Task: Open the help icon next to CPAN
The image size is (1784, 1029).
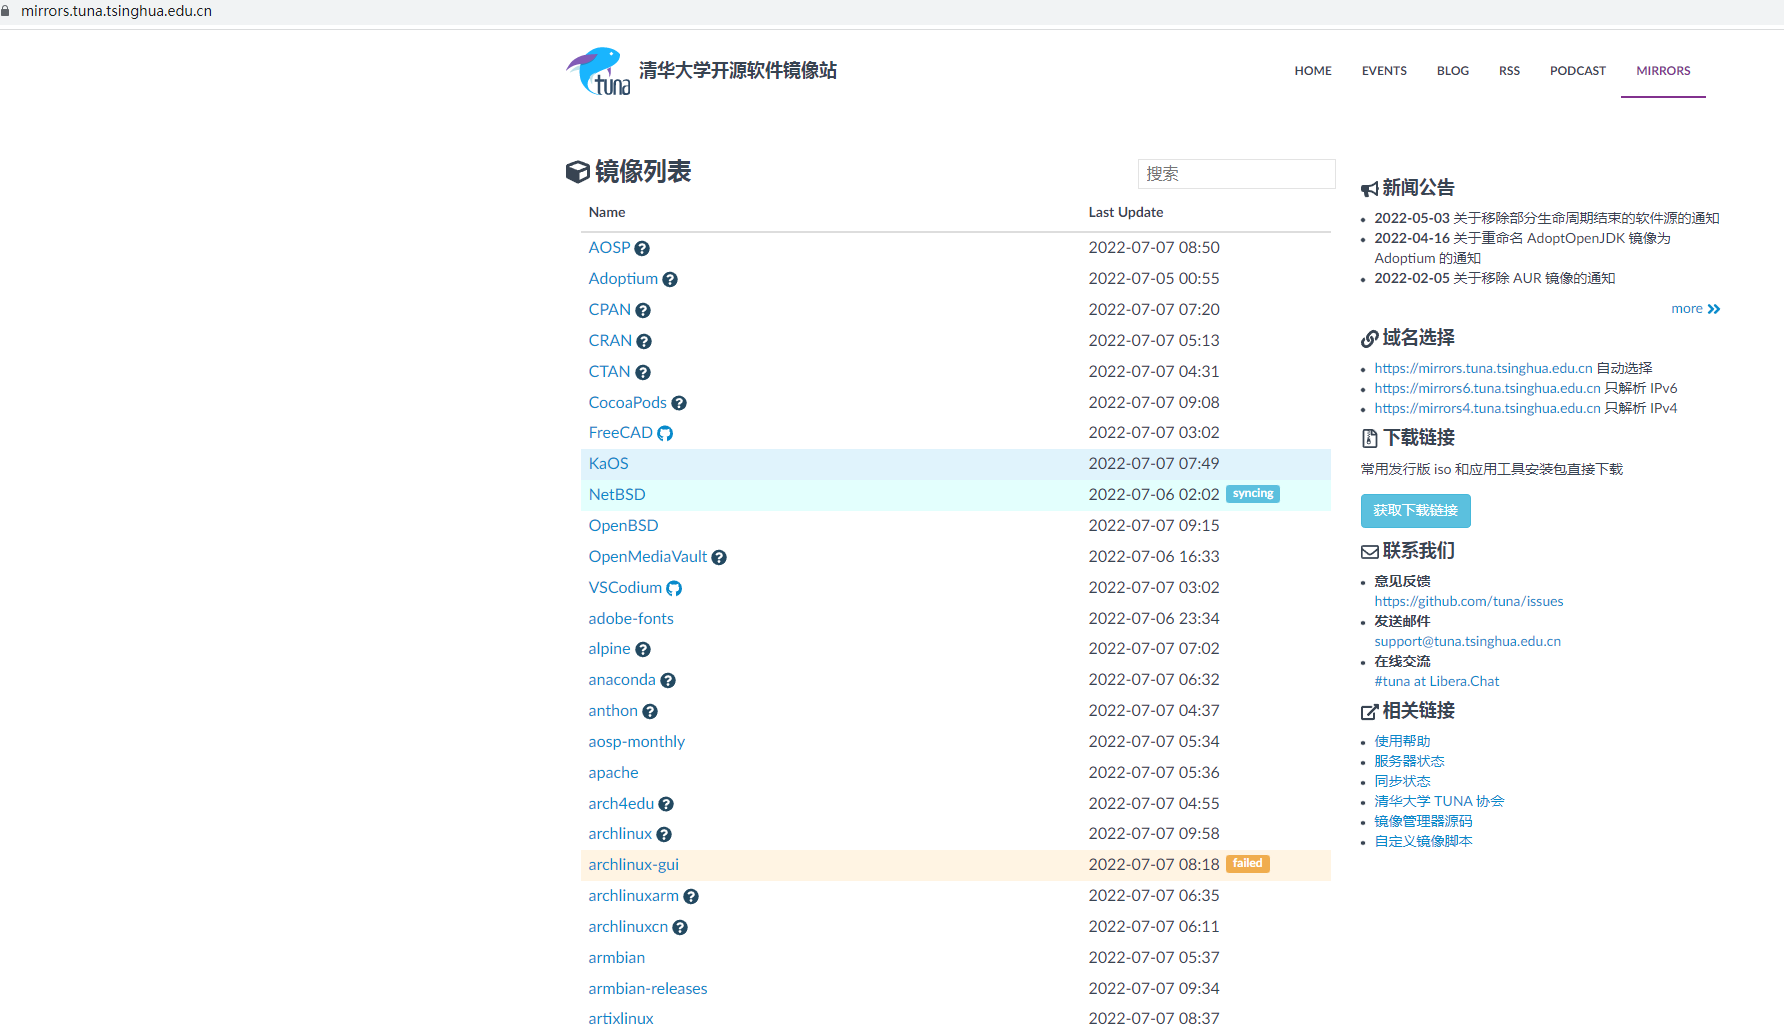Action: (x=643, y=311)
